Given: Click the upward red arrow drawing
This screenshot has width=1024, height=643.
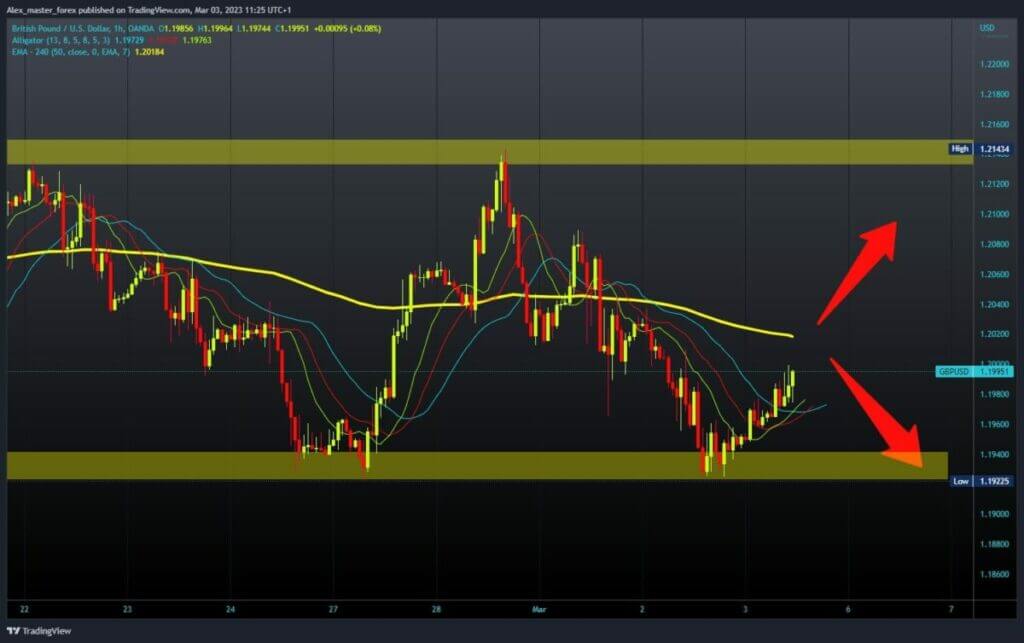Looking at the screenshot, I should coord(858,270).
